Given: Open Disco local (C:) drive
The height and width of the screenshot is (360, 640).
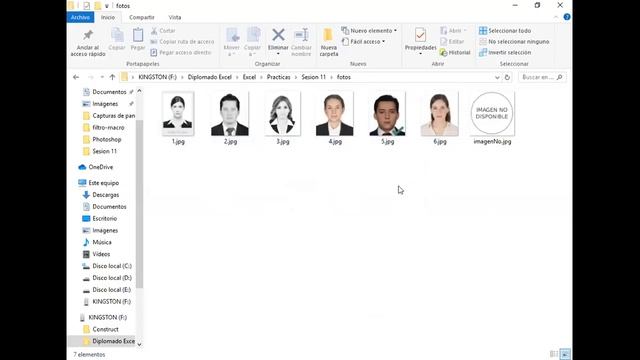Looking at the screenshot, I should 107,266.
